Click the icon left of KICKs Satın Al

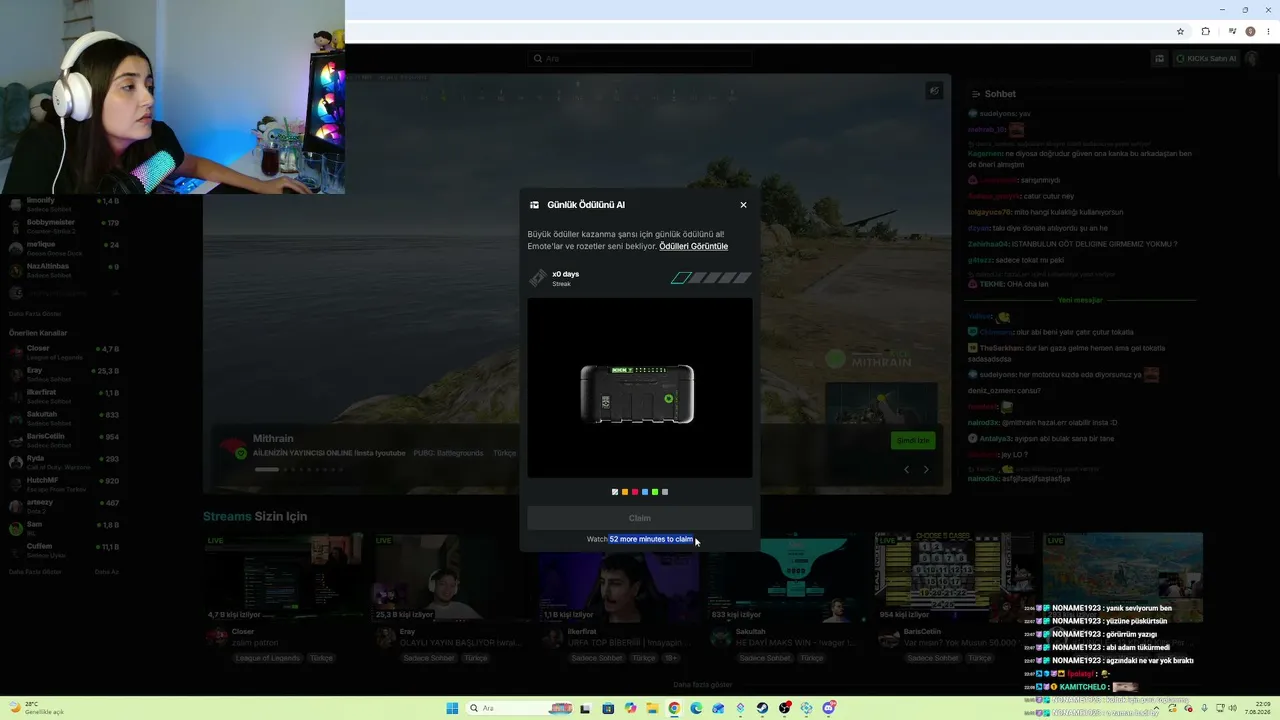(1159, 59)
